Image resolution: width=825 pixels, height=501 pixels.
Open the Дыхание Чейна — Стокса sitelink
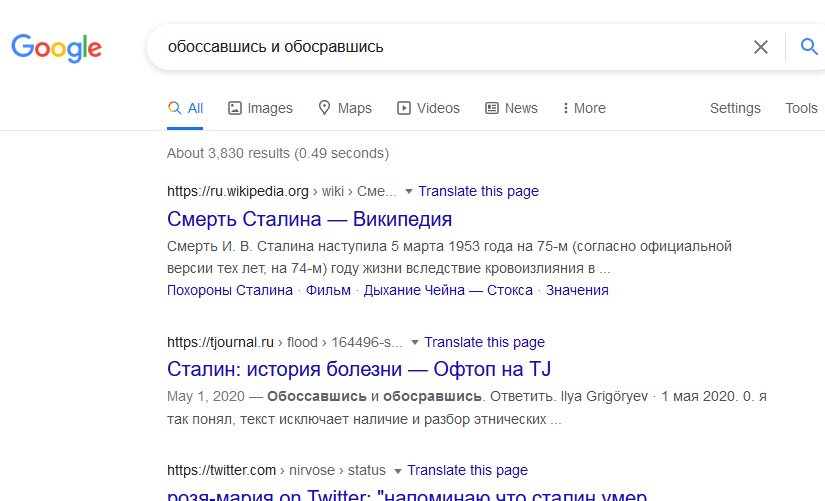tap(448, 290)
